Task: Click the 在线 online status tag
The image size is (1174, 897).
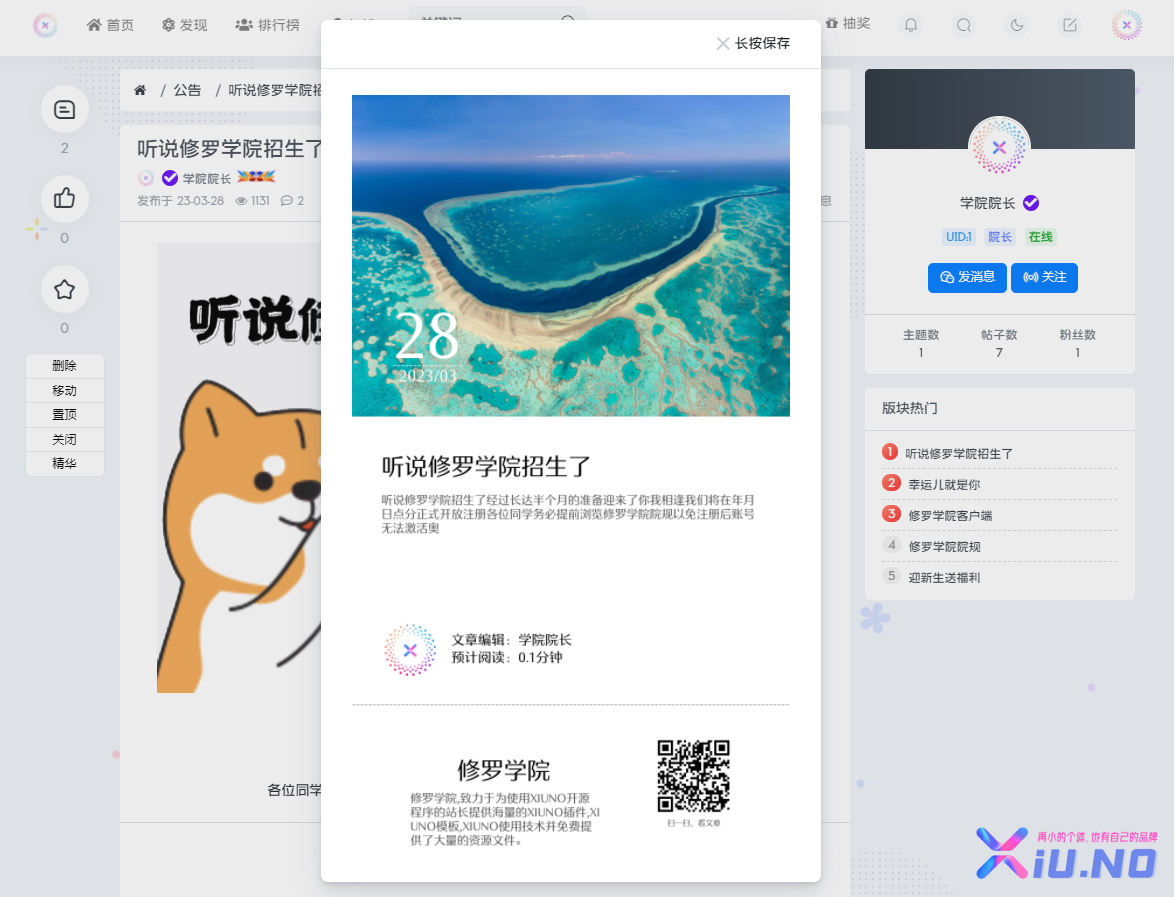Action: coord(1040,237)
